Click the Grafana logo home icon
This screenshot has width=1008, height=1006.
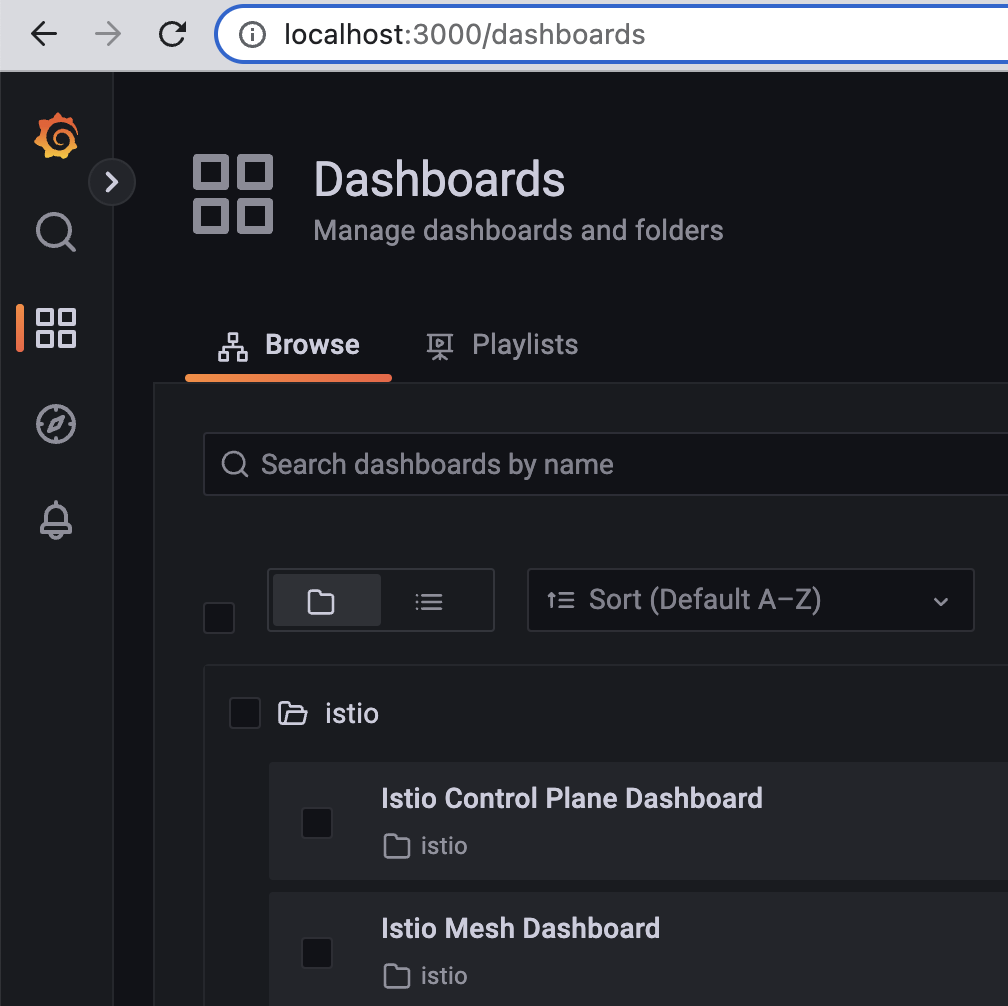(57, 136)
